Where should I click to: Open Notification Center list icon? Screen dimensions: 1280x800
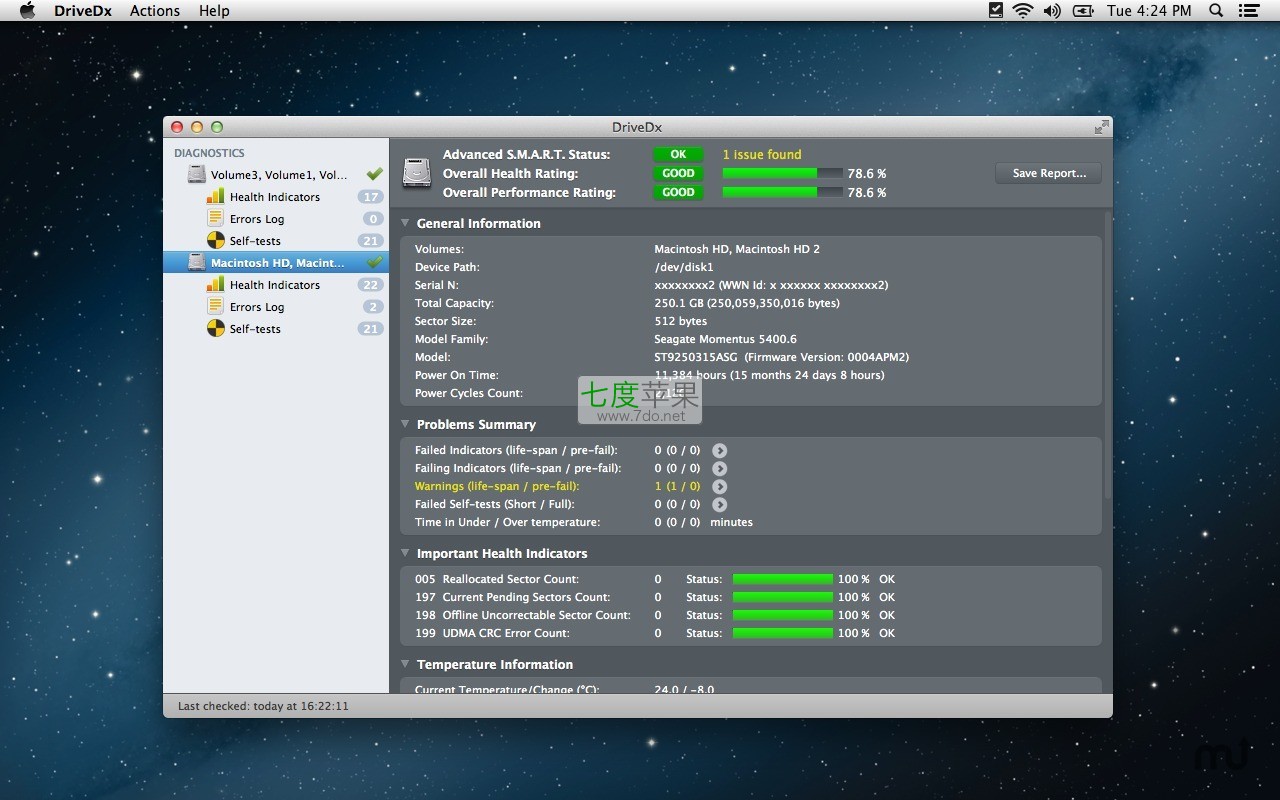[x=1247, y=11]
